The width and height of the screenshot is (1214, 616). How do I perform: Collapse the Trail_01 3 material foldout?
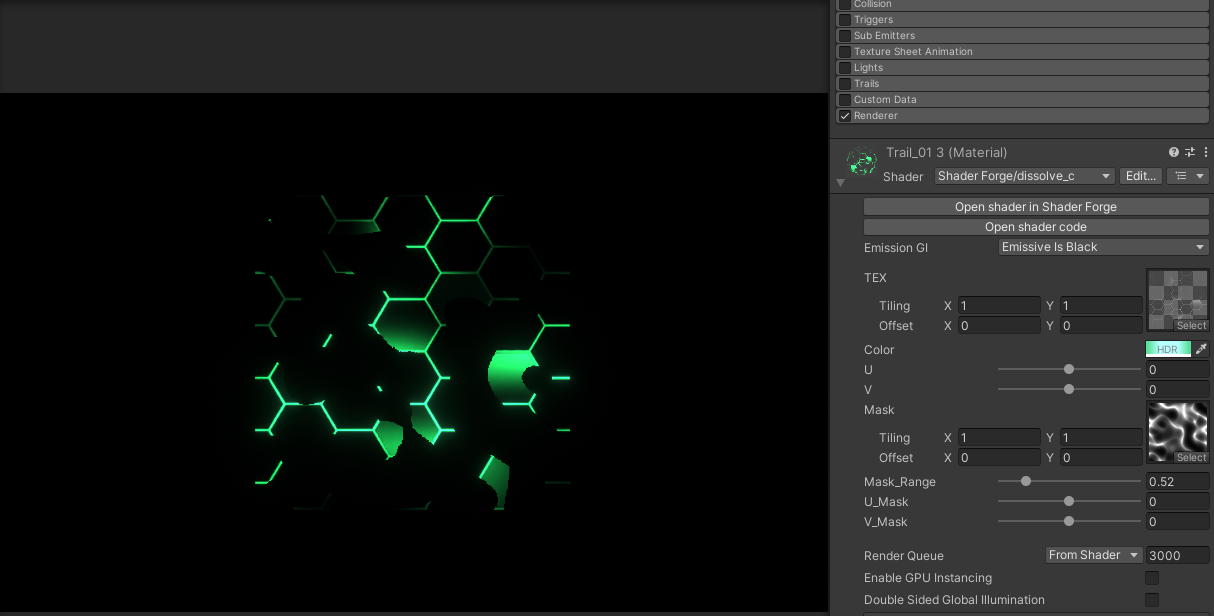point(840,182)
